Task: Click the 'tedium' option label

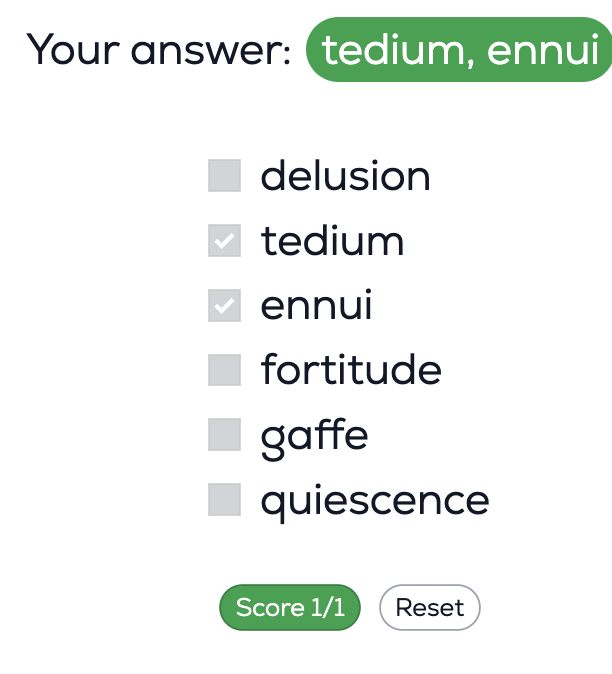Action: click(x=332, y=241)
